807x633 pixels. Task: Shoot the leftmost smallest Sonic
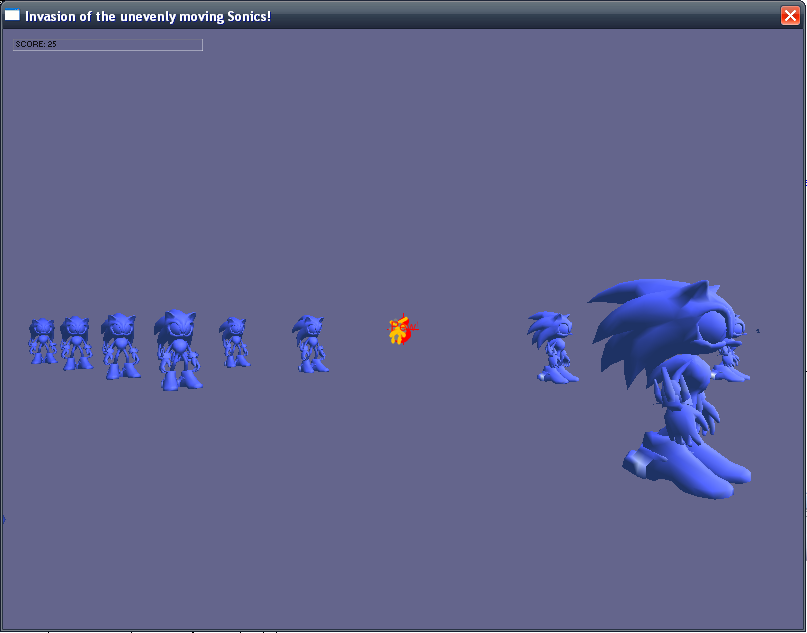point(42,341)
